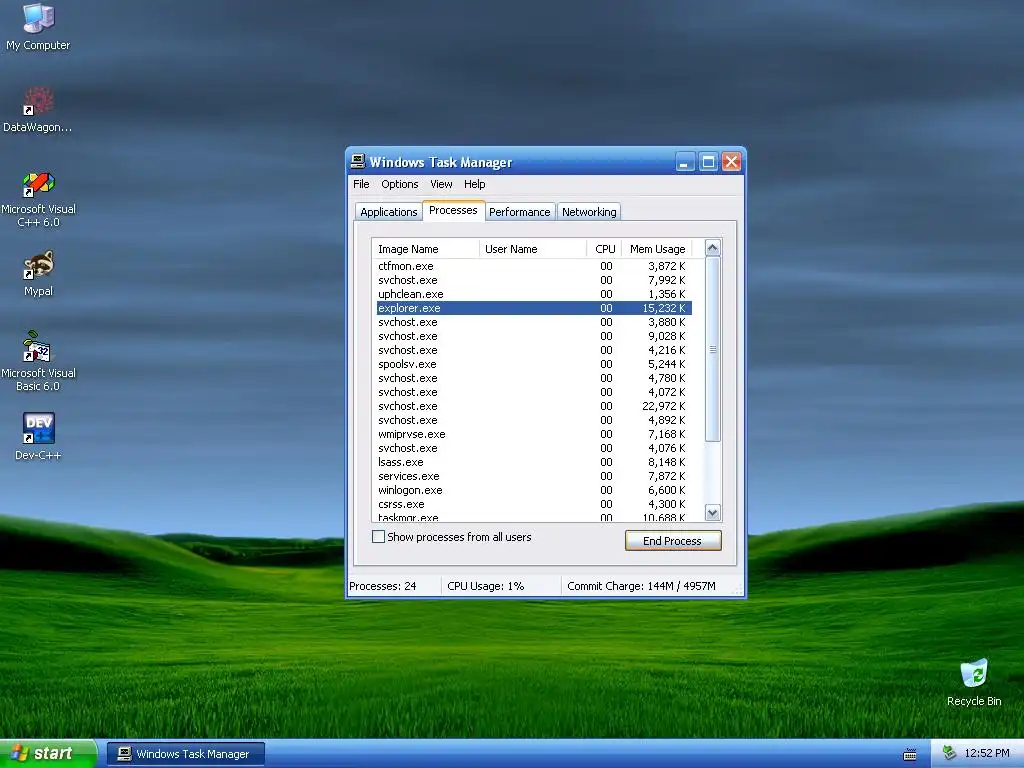Switch to the Applications tab

(x=389, y=212)
